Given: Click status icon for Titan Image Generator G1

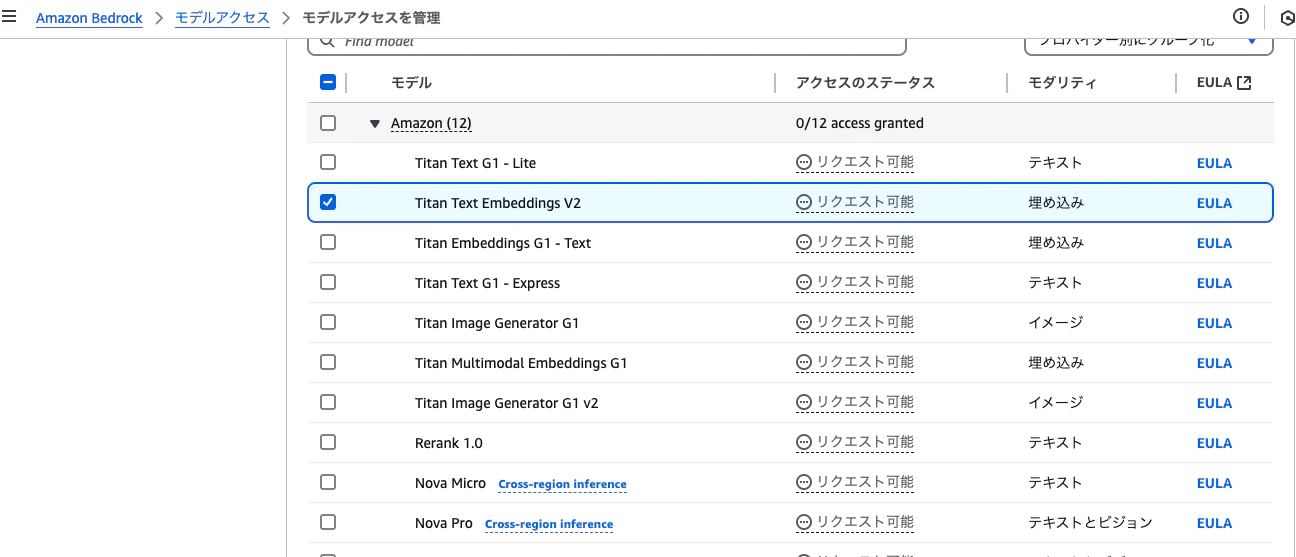Looking at the screenshot, I should pos(804,322).
